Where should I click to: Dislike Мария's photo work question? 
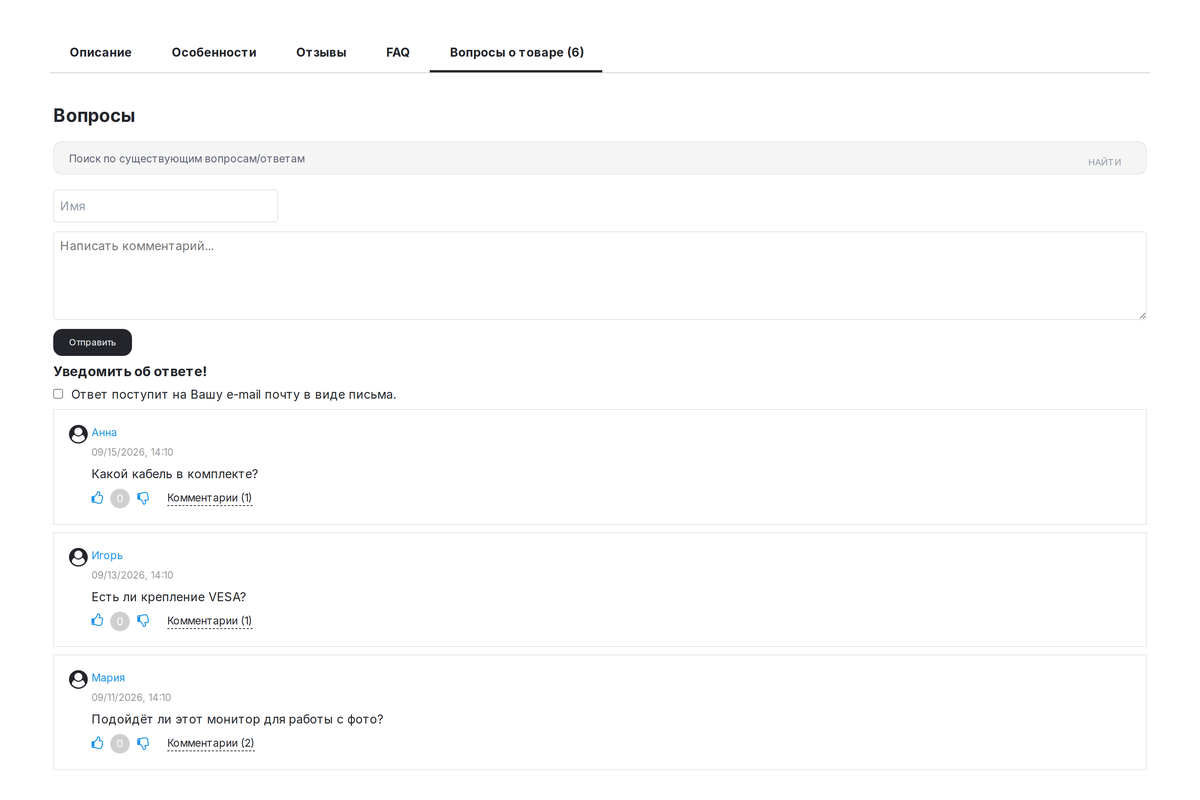pyautogui.click(x=143, y=743)
